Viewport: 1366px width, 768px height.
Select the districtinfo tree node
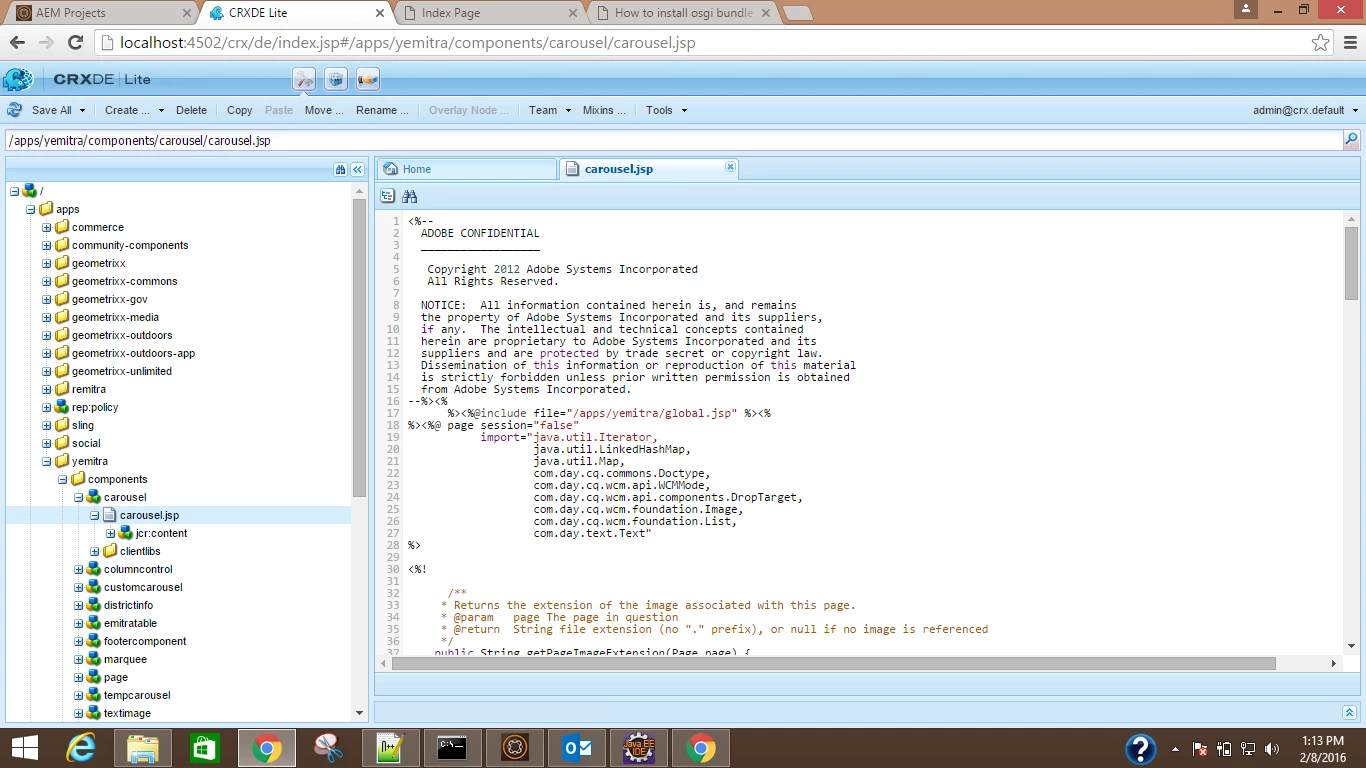[x=128, y=605]
